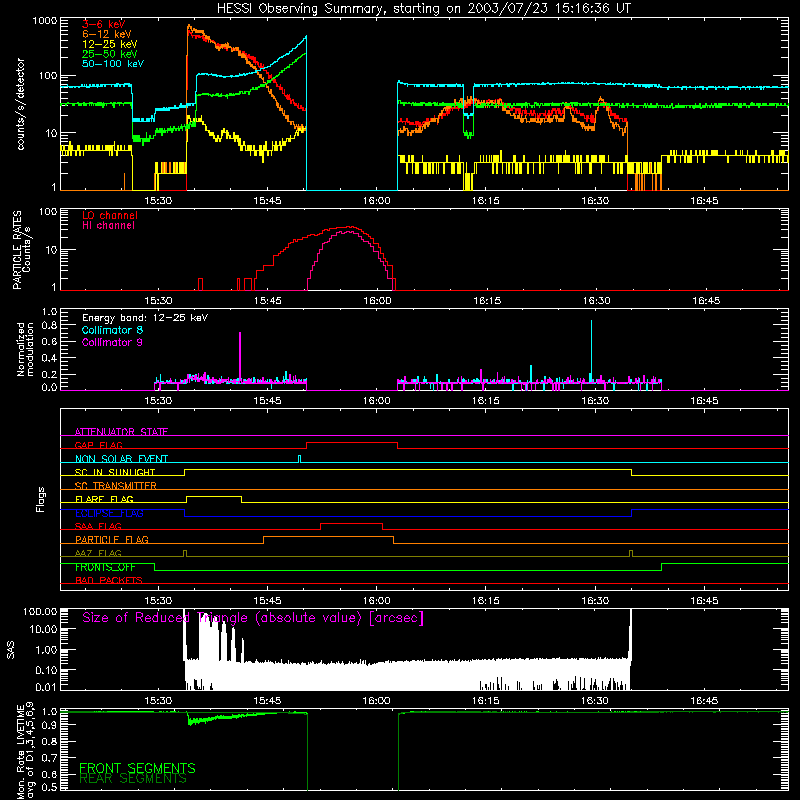Click the BAD PACKETS flag label

(109, 580)
